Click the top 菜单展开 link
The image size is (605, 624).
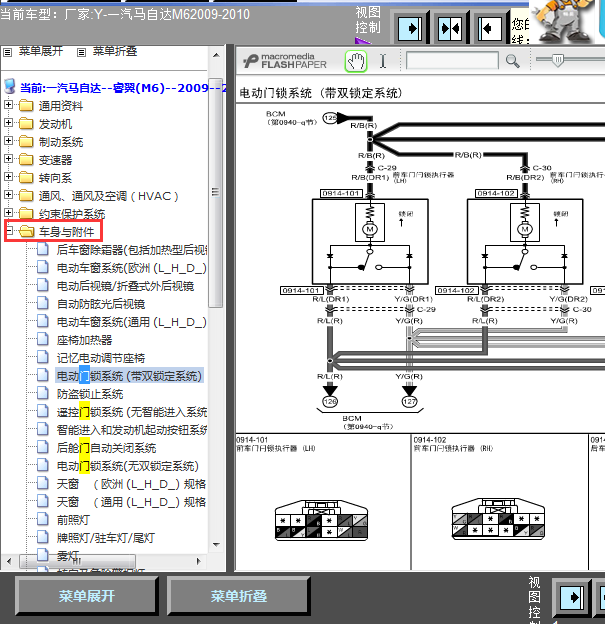pos(41,51)
